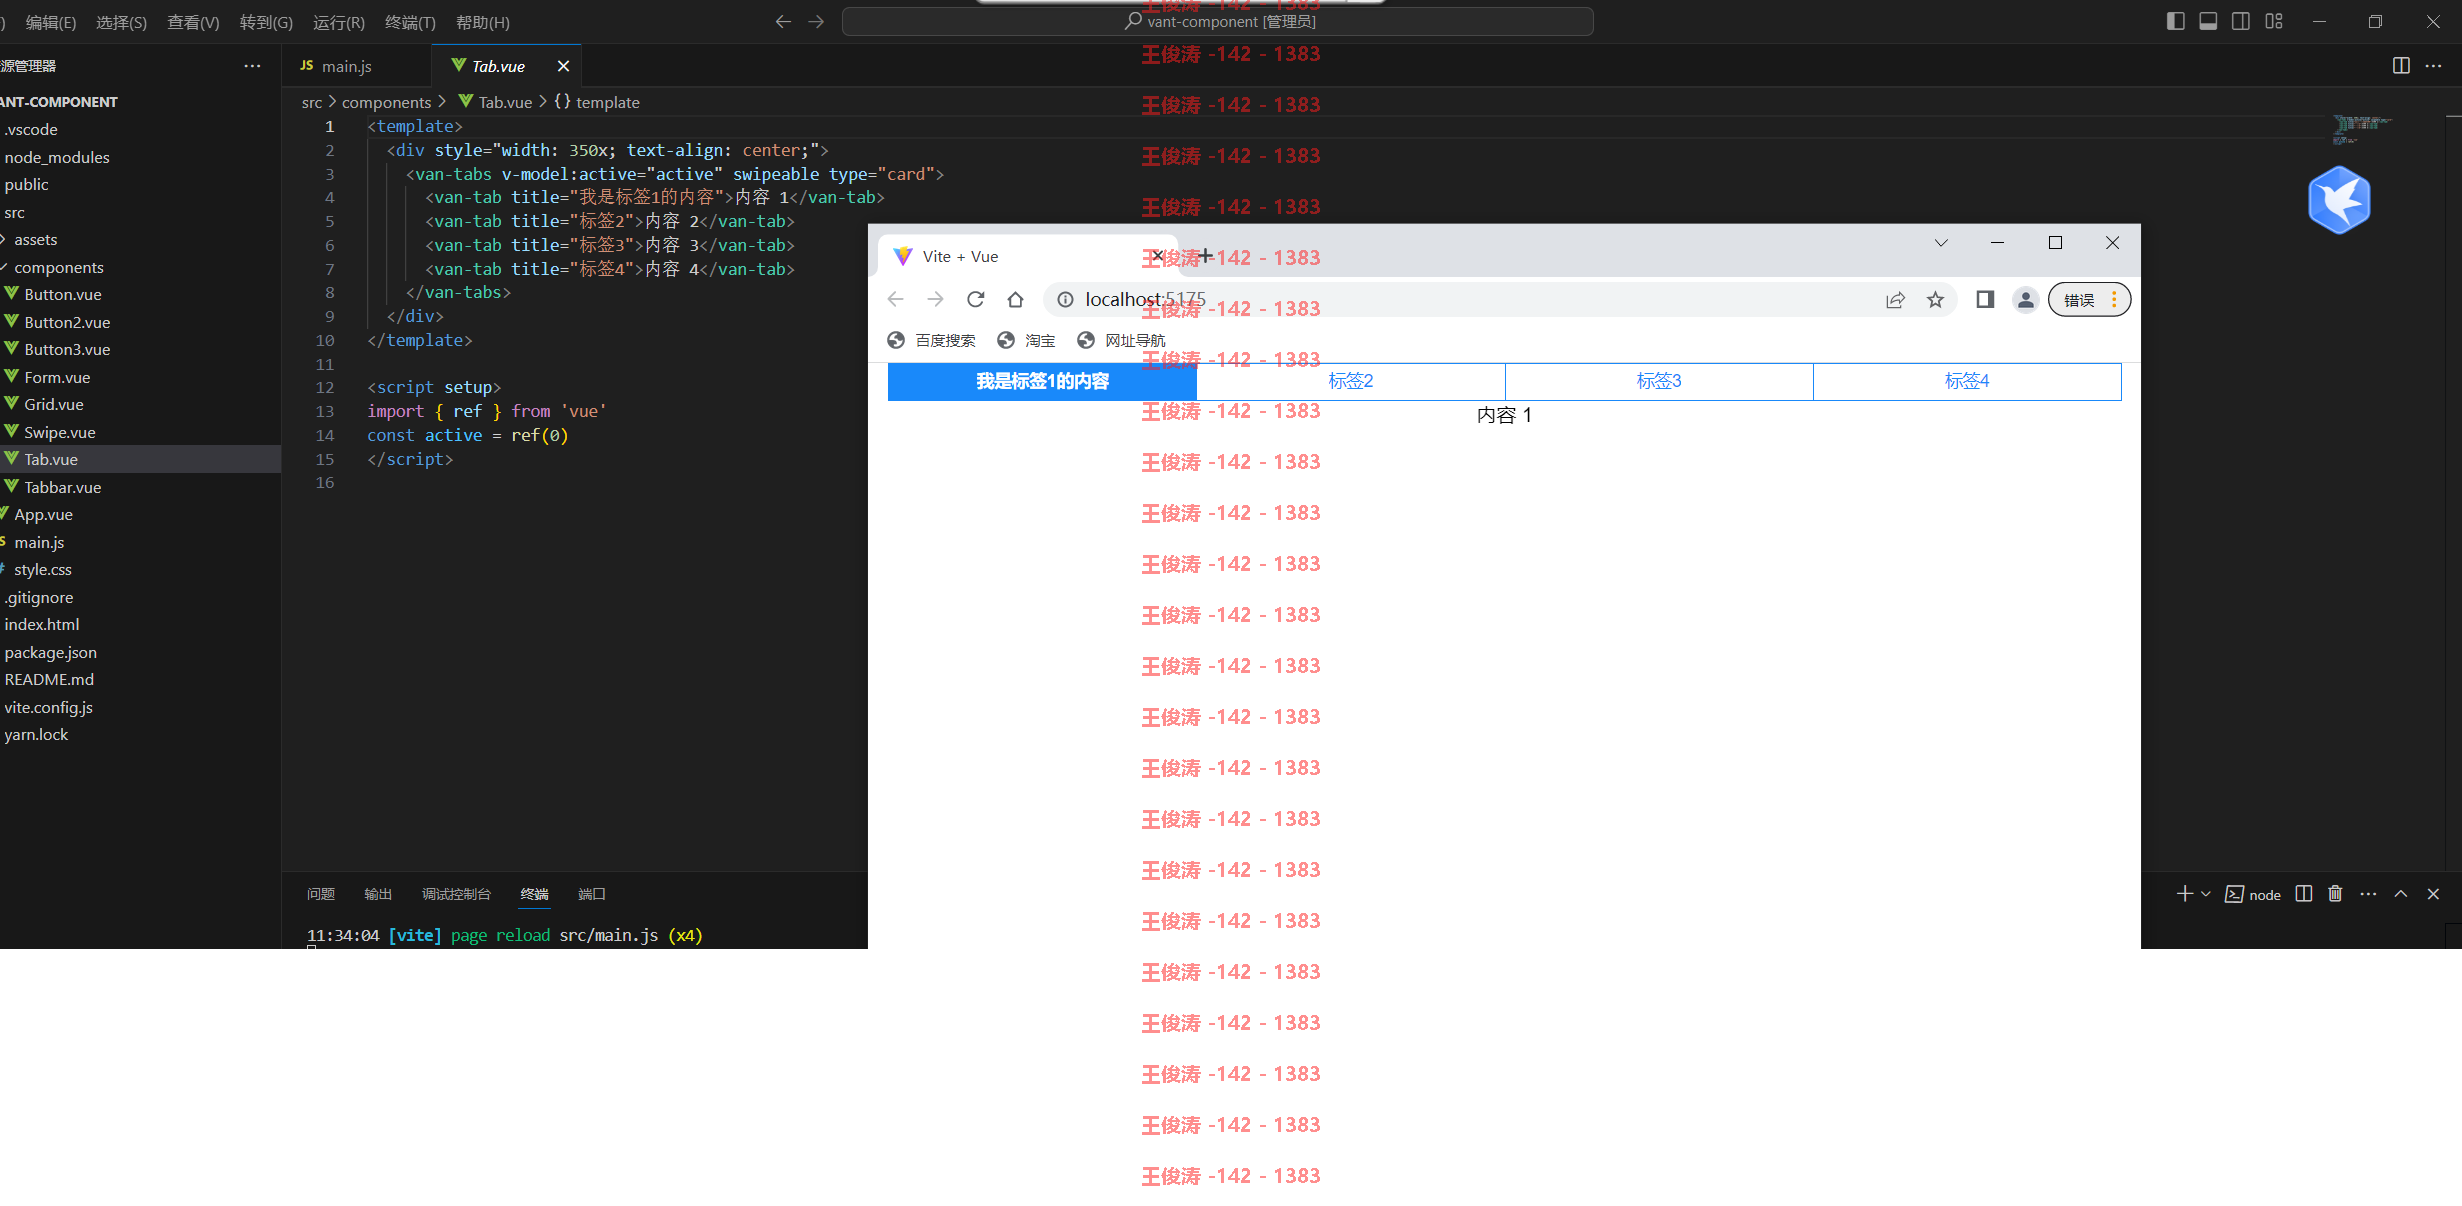Open App.vue in explorer

pos(140,515)
